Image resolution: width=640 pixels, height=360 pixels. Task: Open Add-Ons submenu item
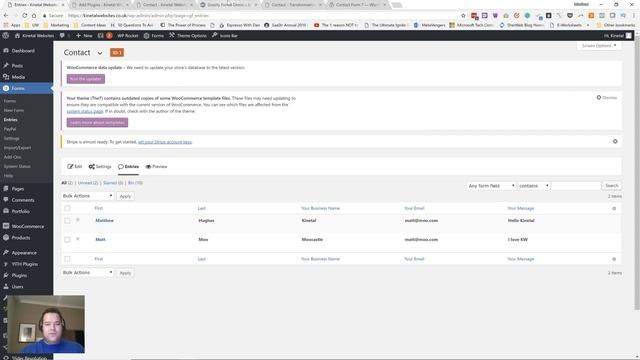[12, 157]
